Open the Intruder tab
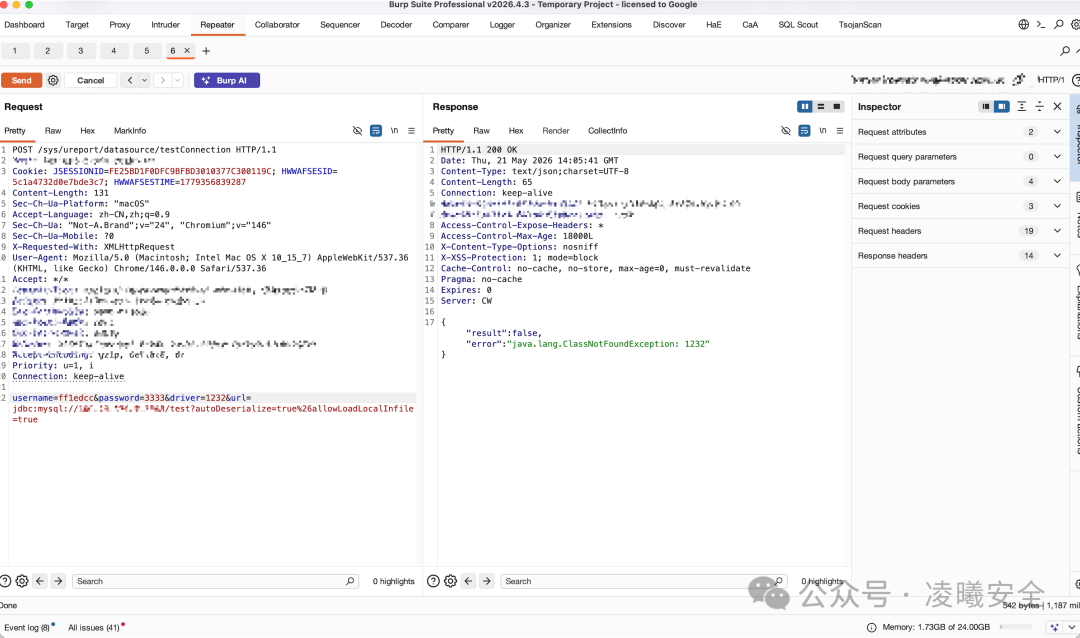This screenshot has width=1080, height=638. click(165, 24)
